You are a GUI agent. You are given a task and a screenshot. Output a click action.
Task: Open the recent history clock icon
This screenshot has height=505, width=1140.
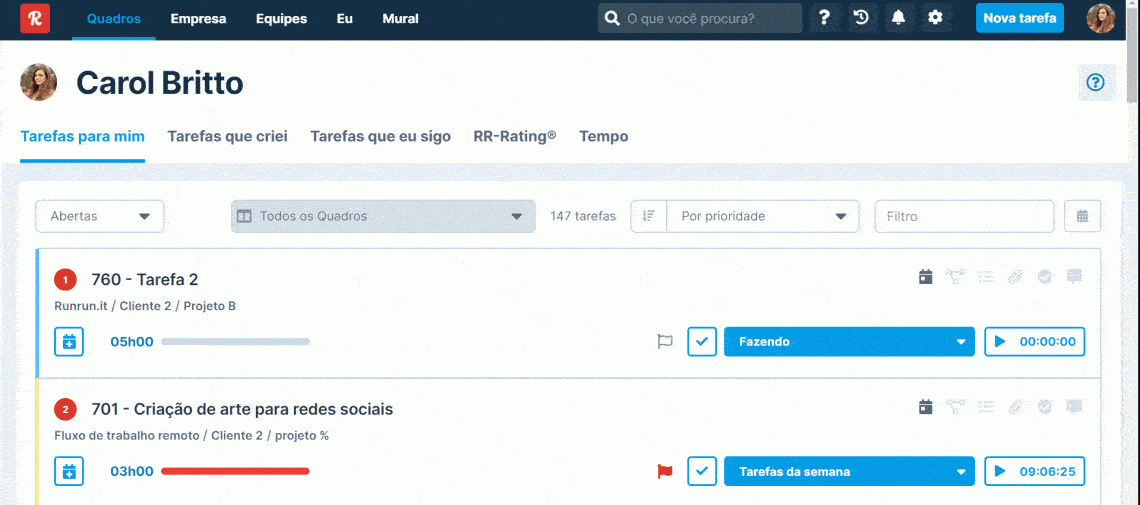pos(860,18)
